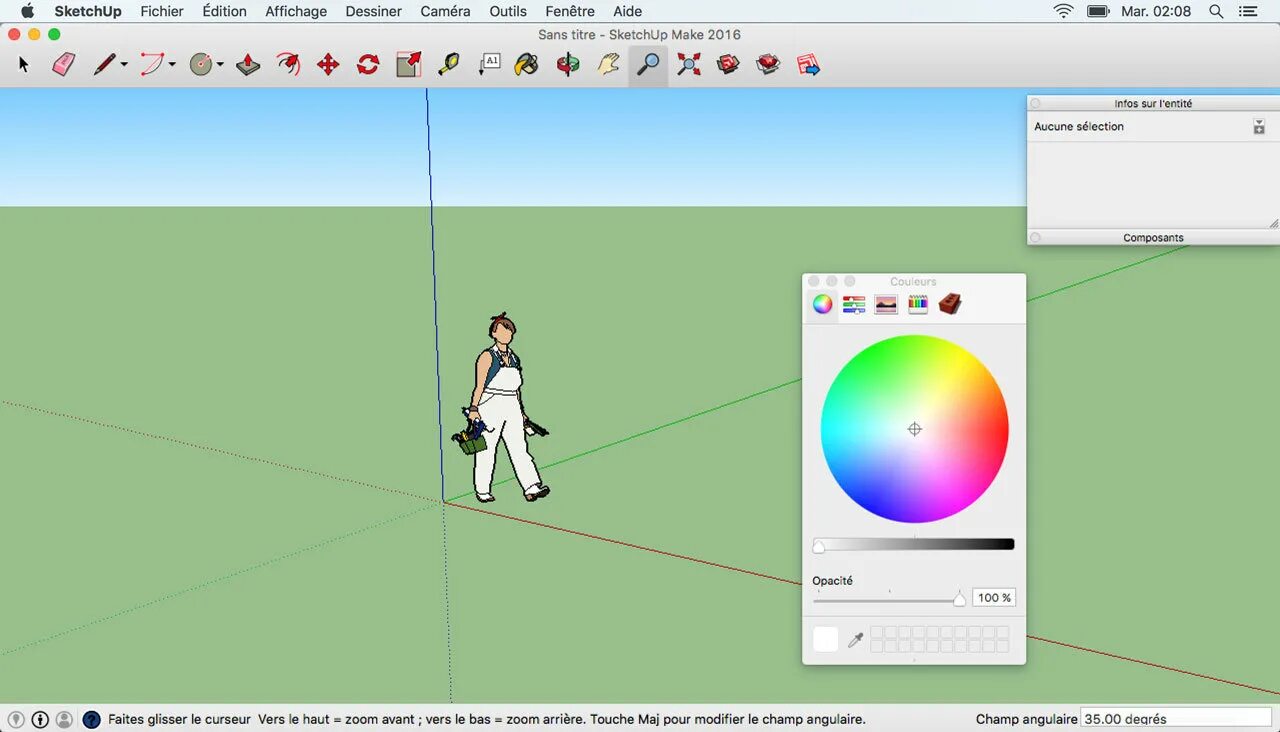Open the Aide menu
Image resolution: width=1280 pixels, height=732 pixels.
(628, 11)
